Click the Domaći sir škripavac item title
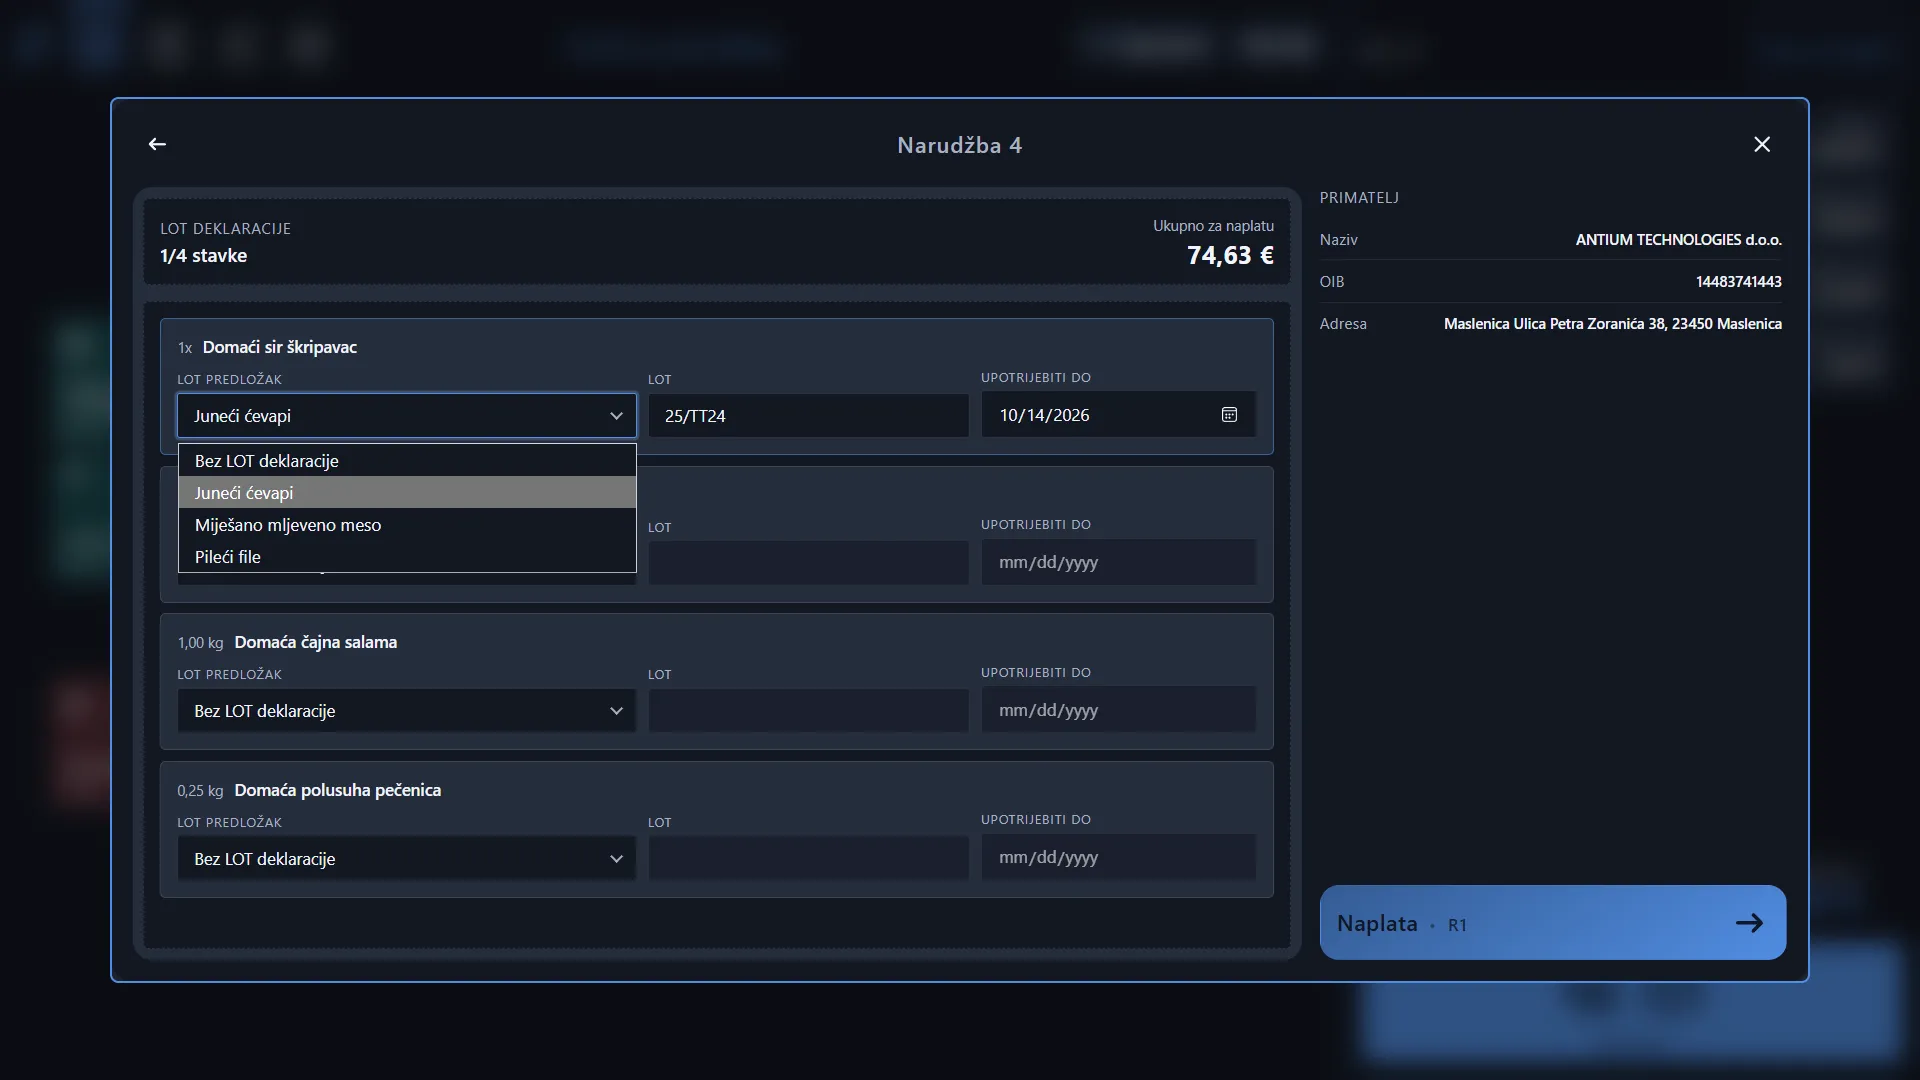 coord(280,347)
